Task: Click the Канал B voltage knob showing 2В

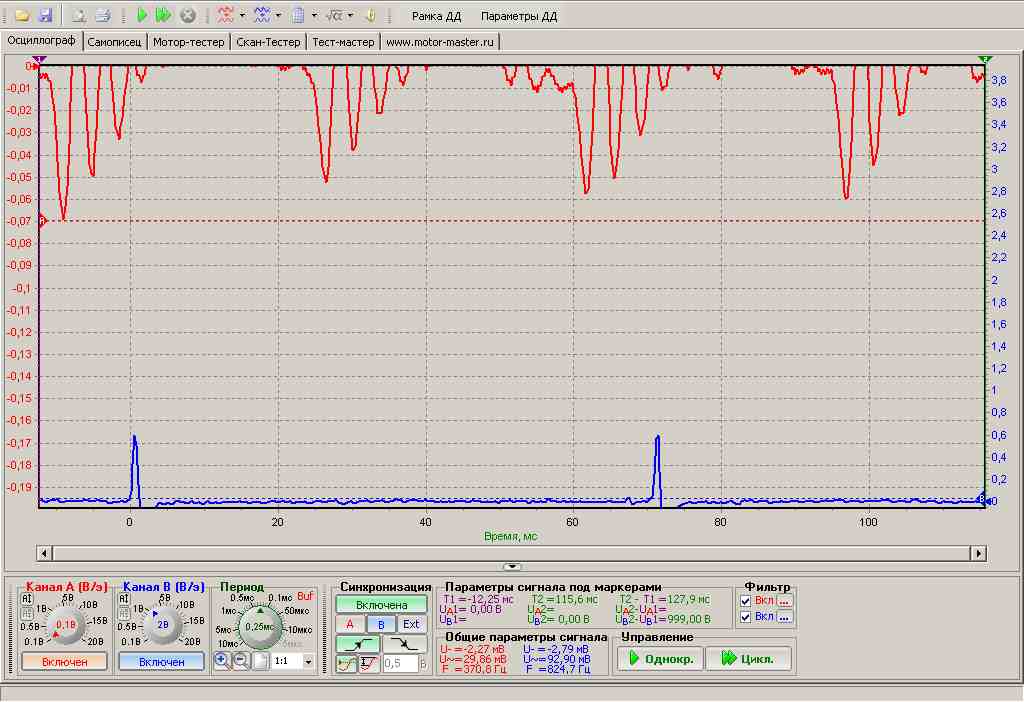Action: coord(162,625)
